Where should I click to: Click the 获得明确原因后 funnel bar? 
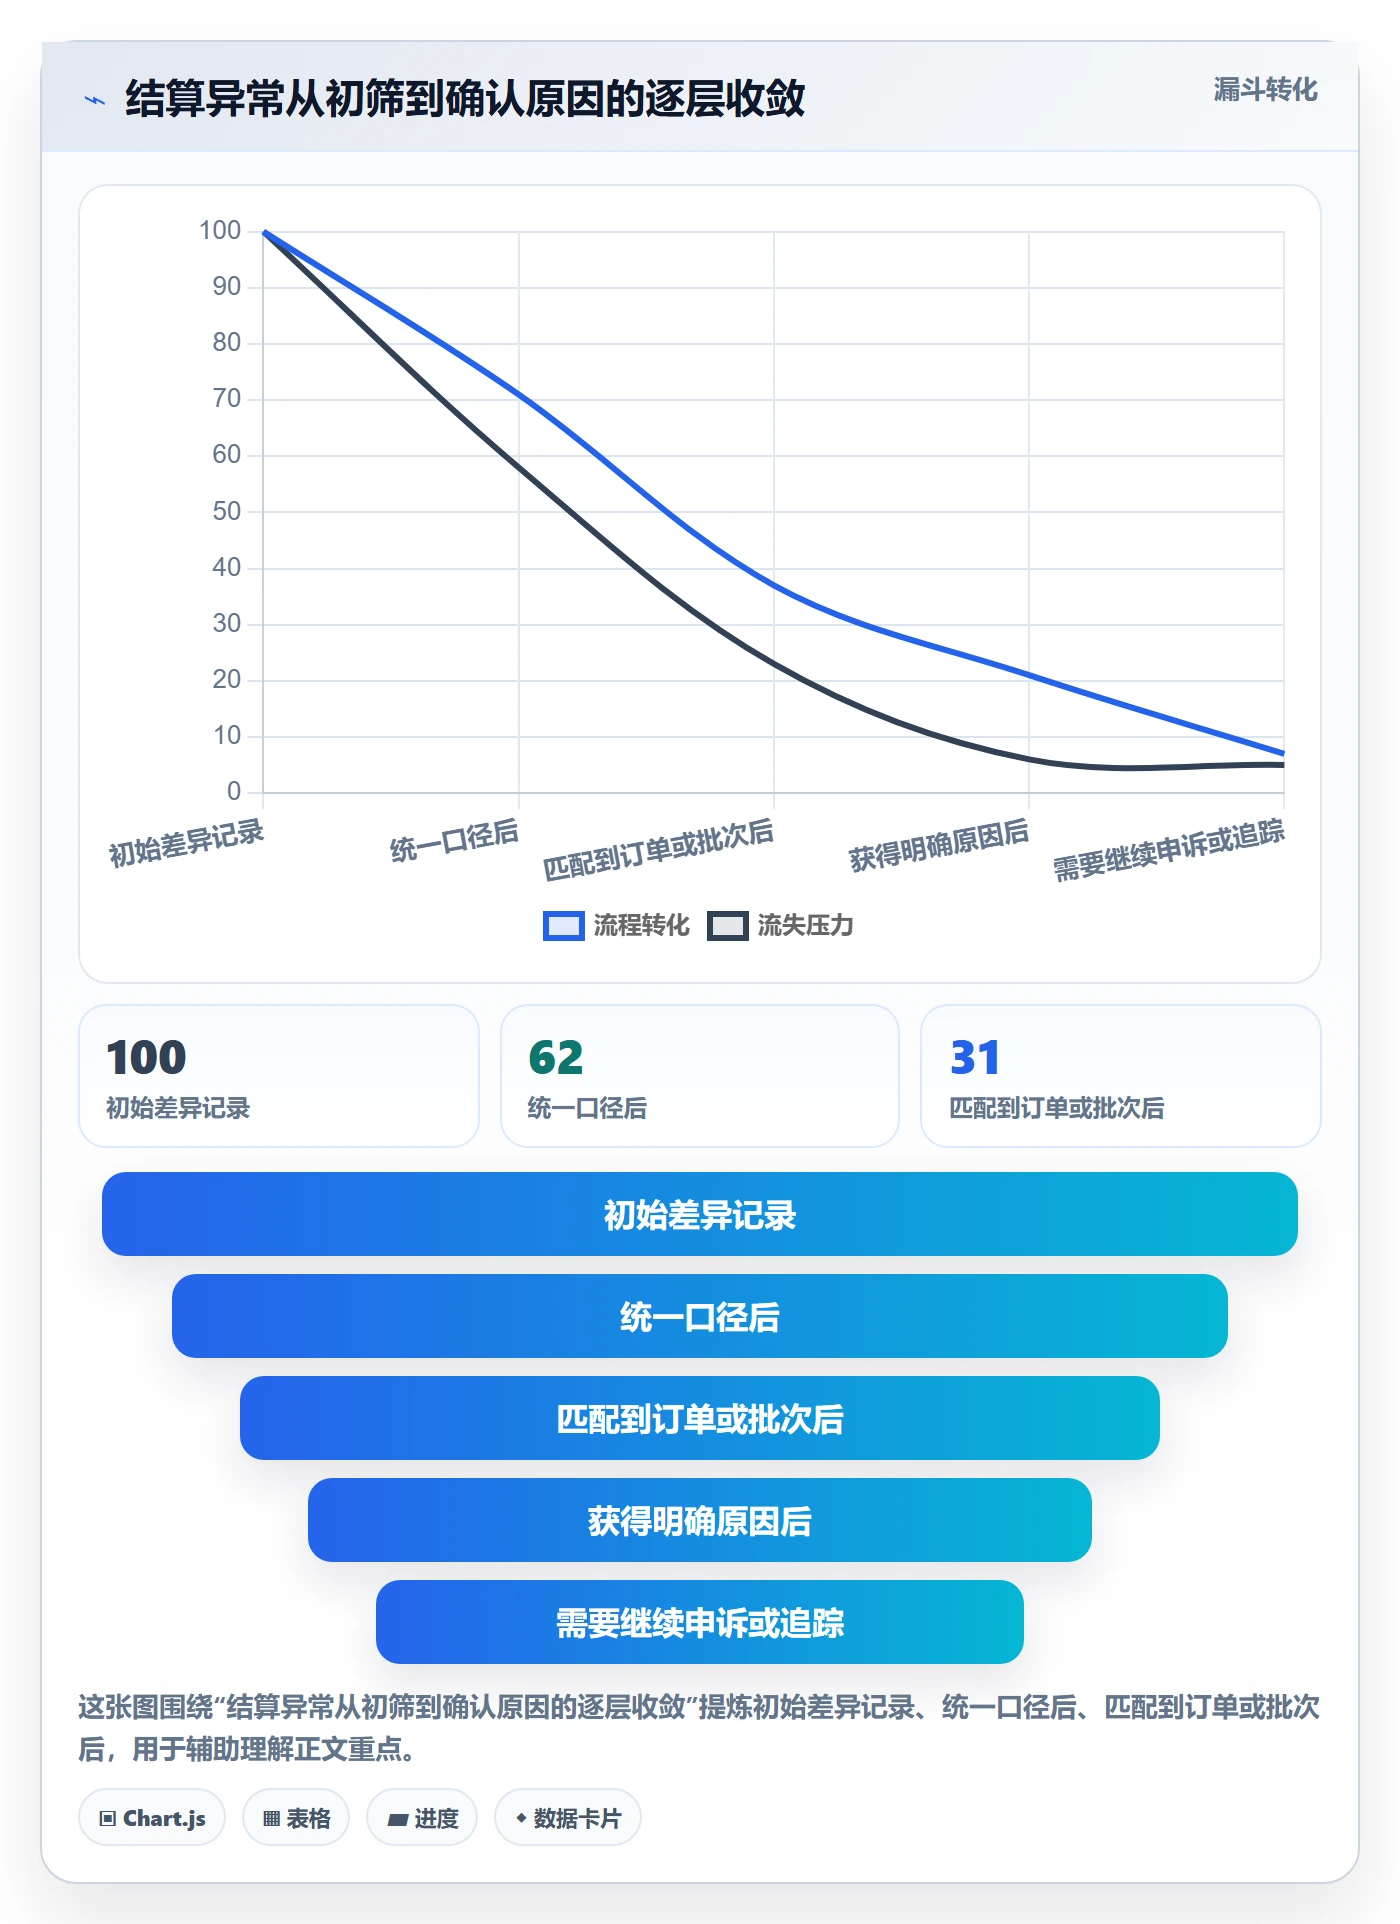700,1520
